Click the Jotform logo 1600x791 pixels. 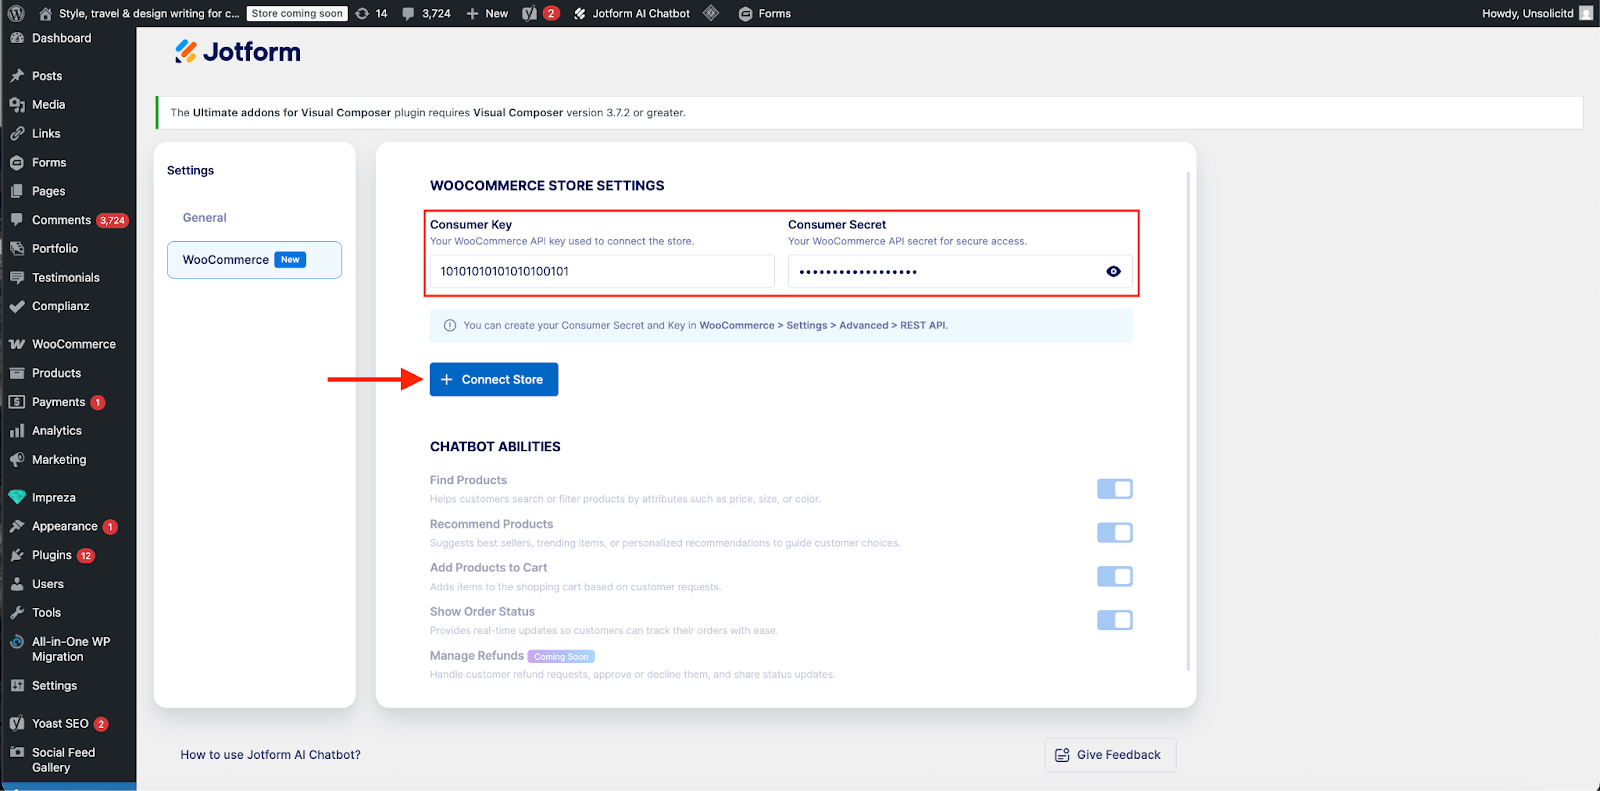pyautogui.click(x=238, y=52)
